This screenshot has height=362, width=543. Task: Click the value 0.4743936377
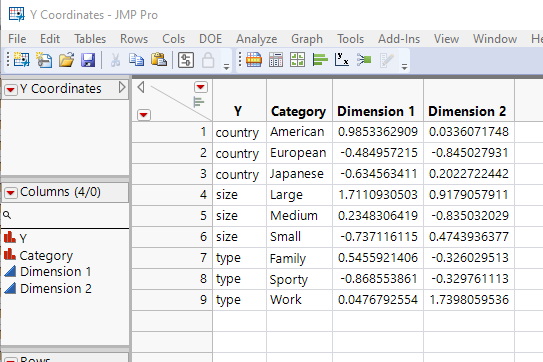click(x=469, y=237)
